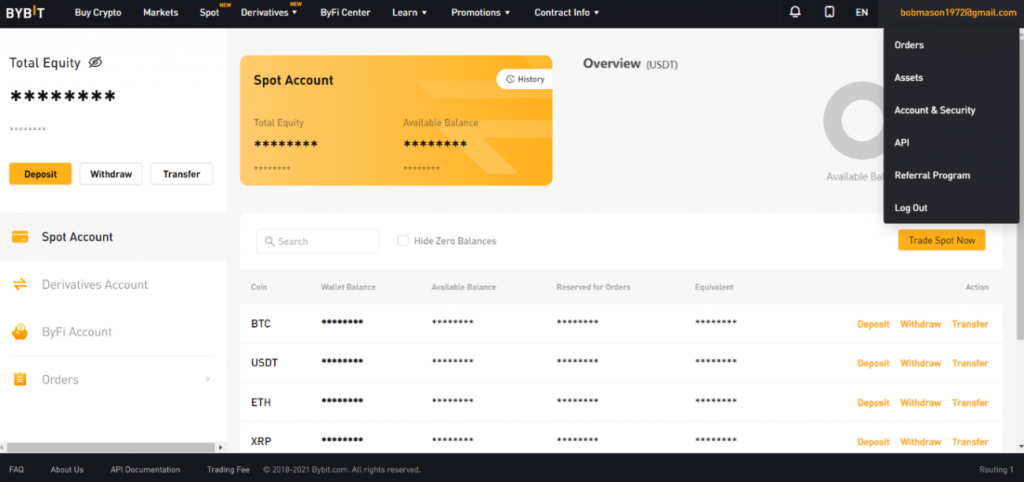The image size is (1024, 482).
Task: Click the overview donut chart
Action: (x=854, y=121)
